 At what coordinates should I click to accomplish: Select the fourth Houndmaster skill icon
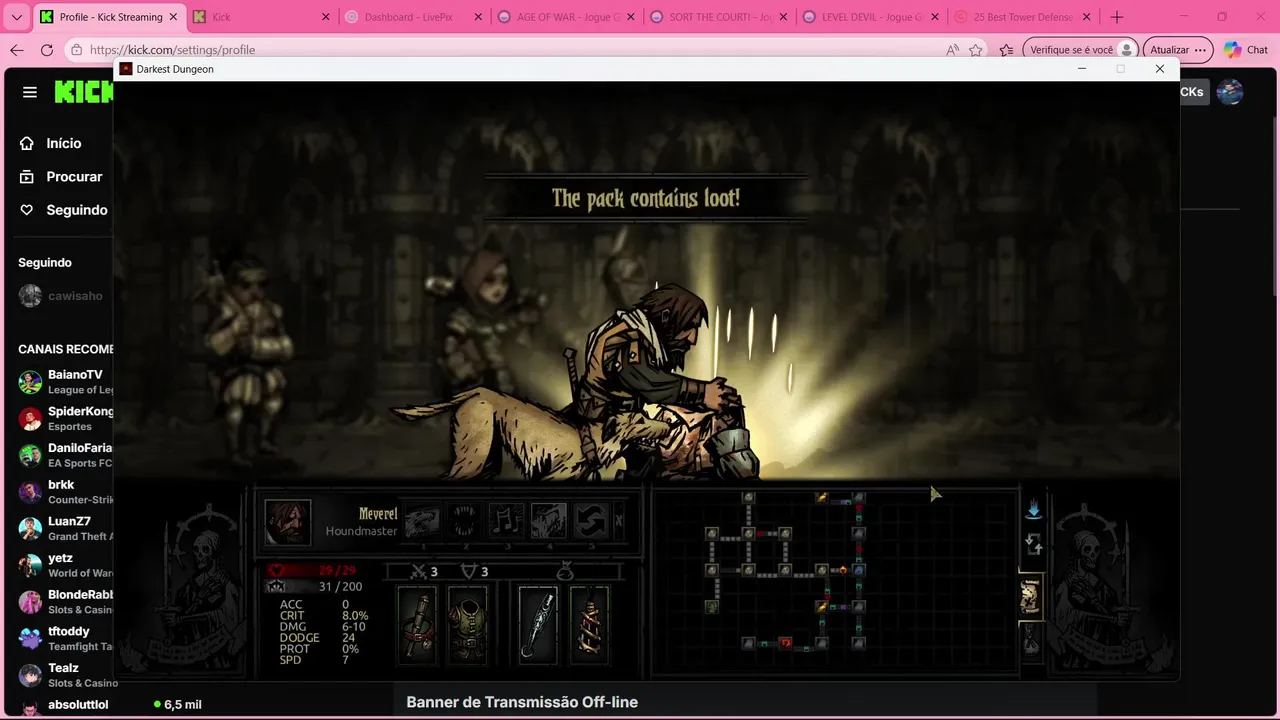[x=548, y=520]
